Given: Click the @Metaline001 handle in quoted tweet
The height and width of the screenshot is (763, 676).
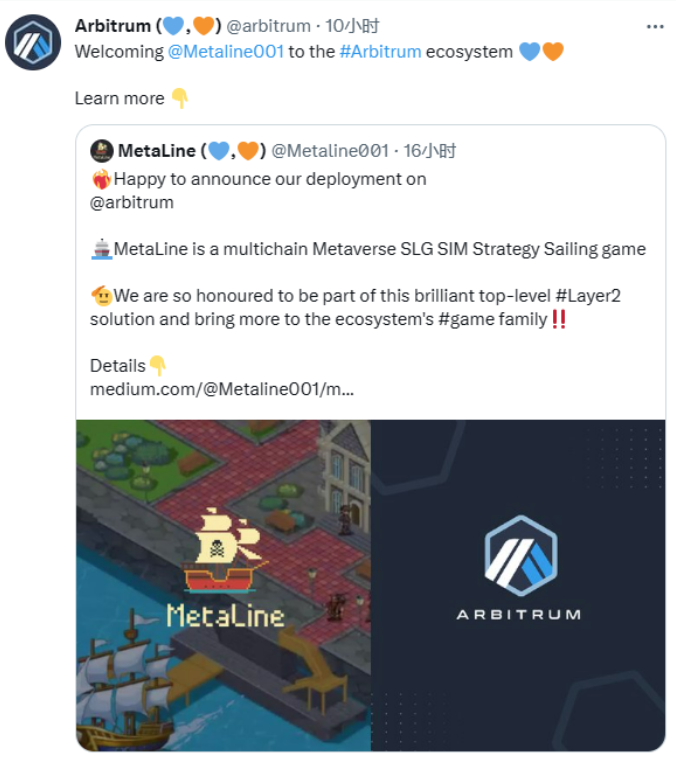Looking at the screenshot, I should [330, 151].
